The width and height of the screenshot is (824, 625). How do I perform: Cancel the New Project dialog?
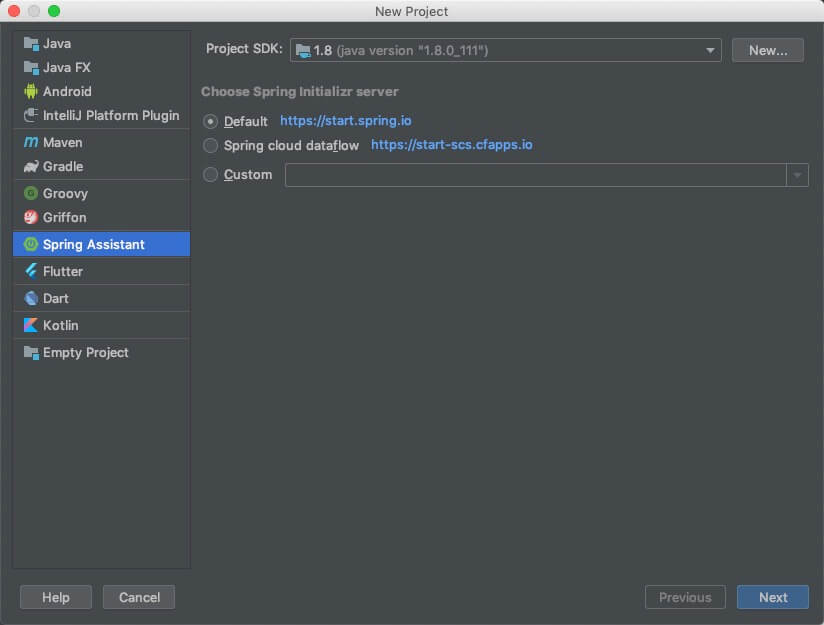[139, 597]
